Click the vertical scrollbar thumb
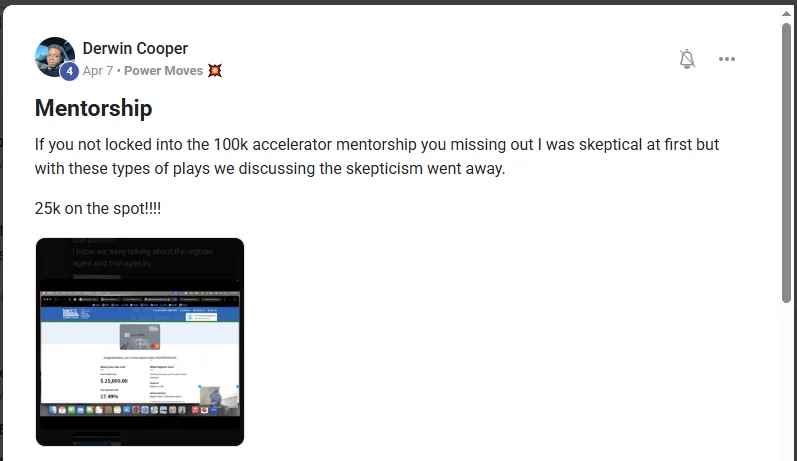 coord(787,160)
